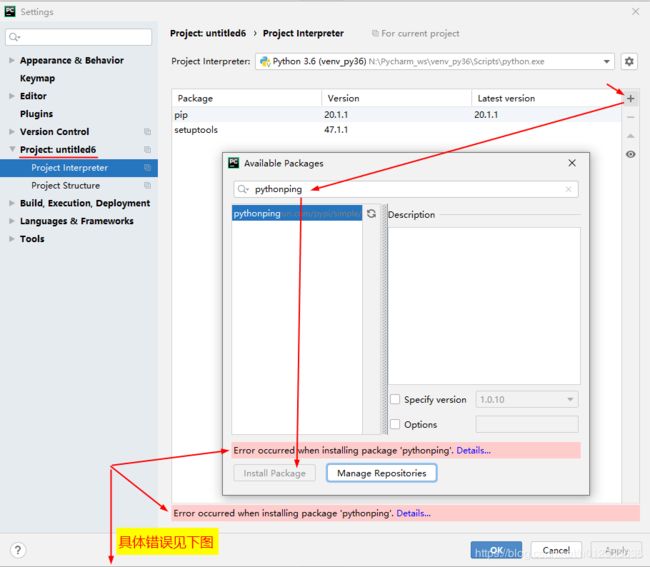The image size is (650, 567).
Task: Reload the available packages list
Action: click(x=371, y=213)
